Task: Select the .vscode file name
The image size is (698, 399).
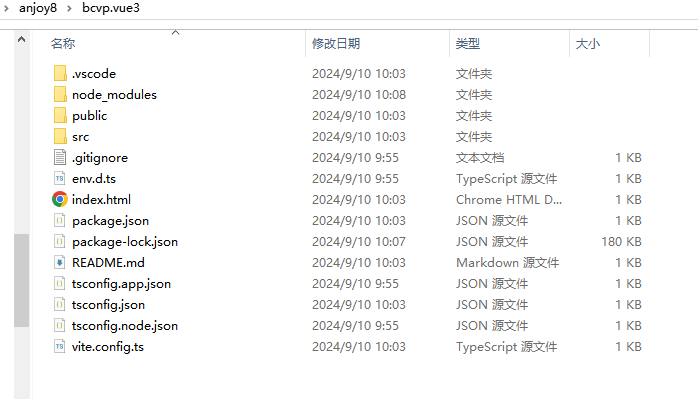Action: 94,73
